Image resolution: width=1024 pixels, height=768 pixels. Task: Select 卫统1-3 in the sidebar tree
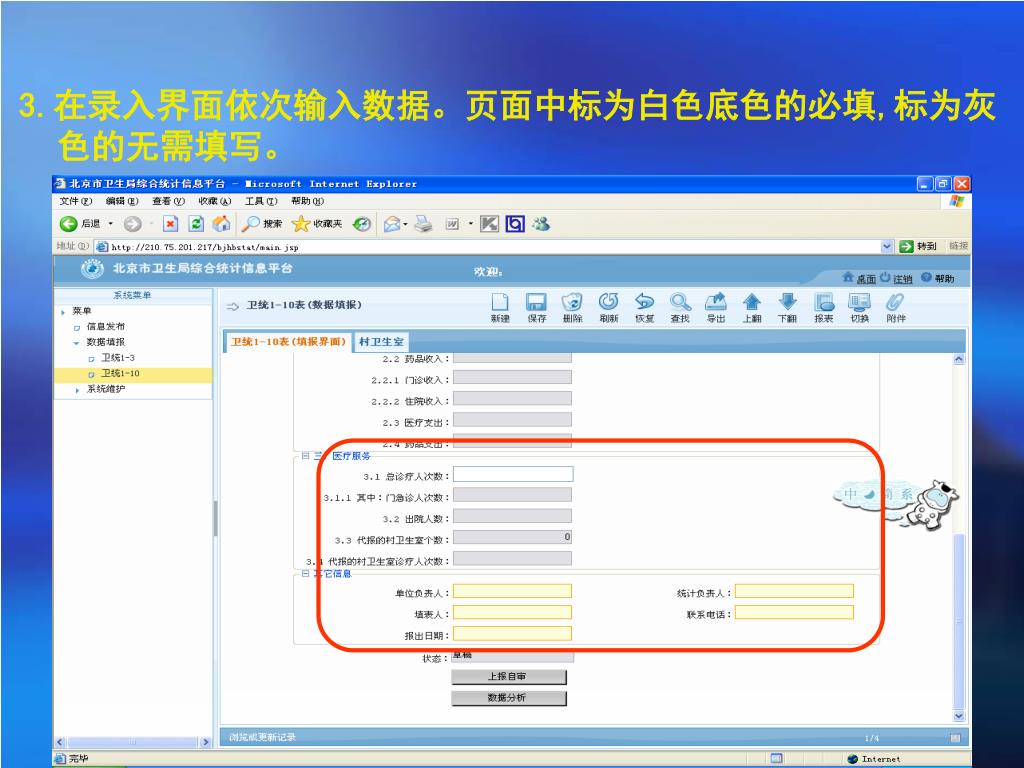pos(118,358)
